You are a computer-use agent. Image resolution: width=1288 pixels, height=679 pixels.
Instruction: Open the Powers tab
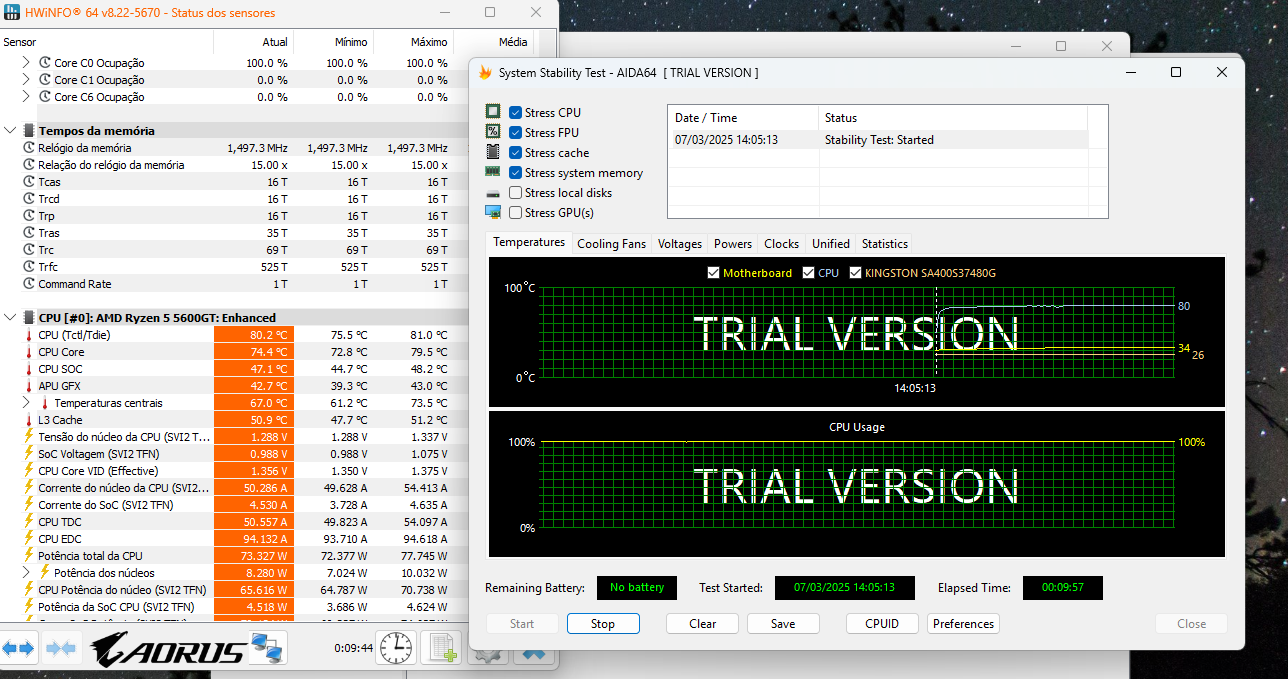[733, 244]
